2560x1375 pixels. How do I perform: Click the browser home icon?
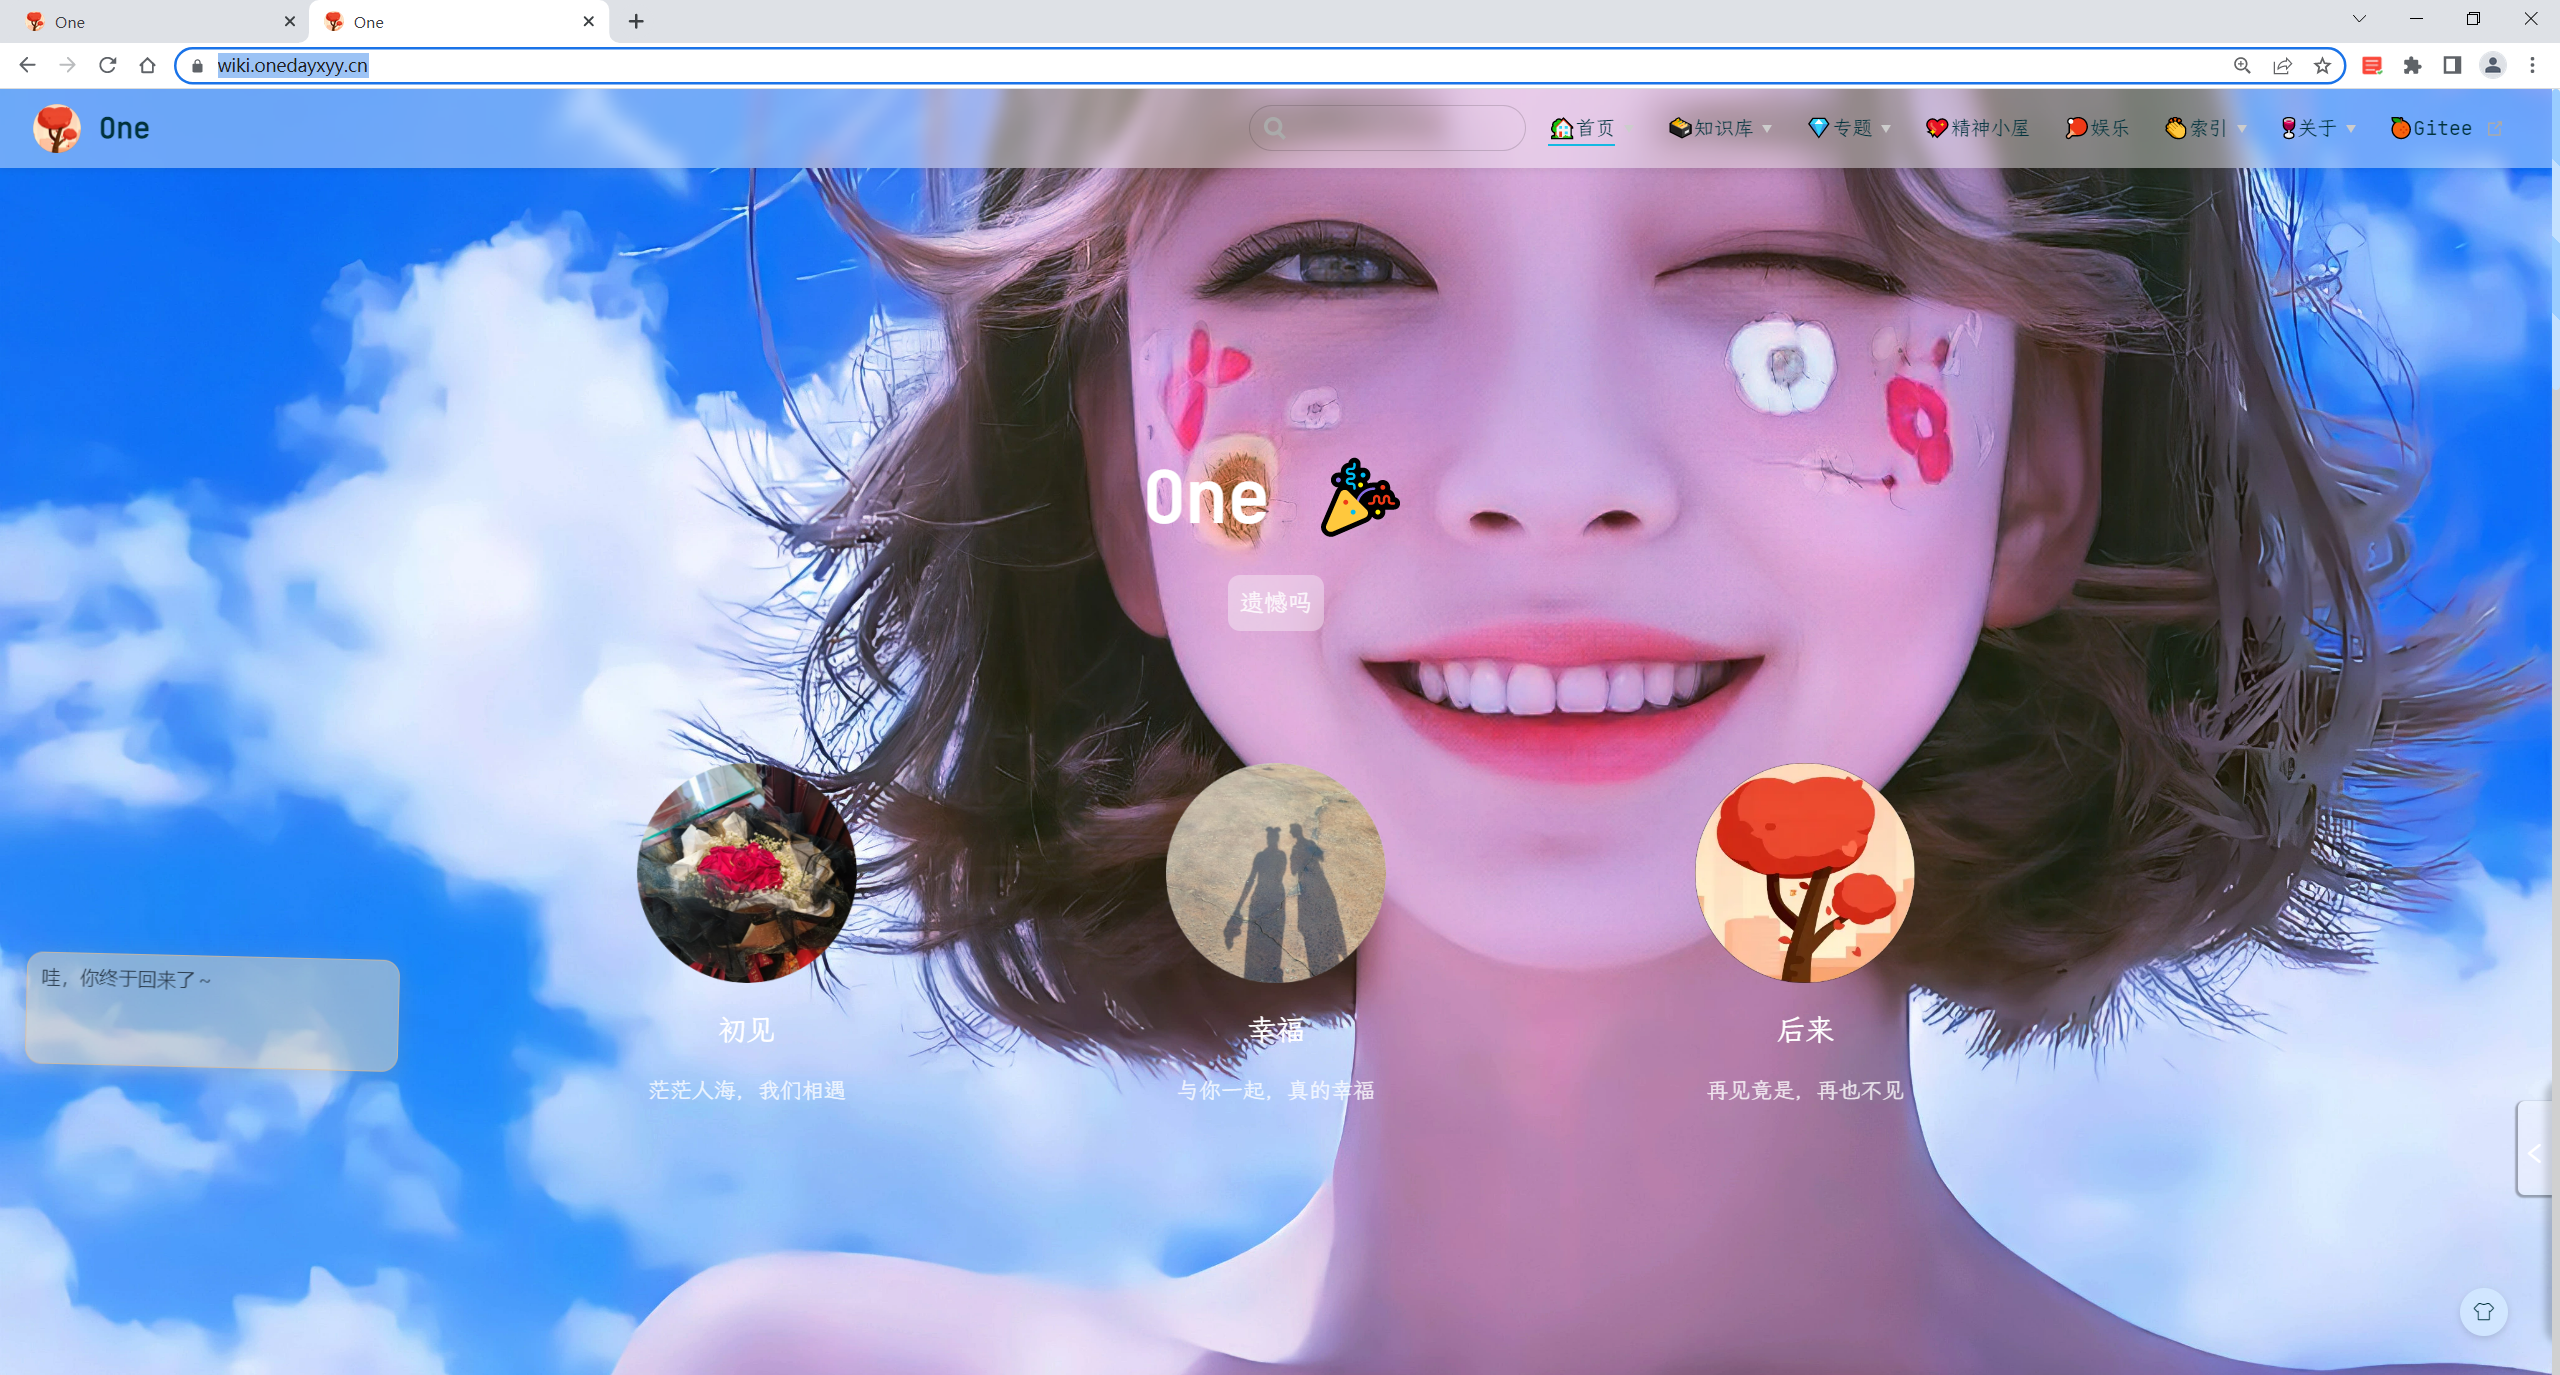click(x=147, y=65)
